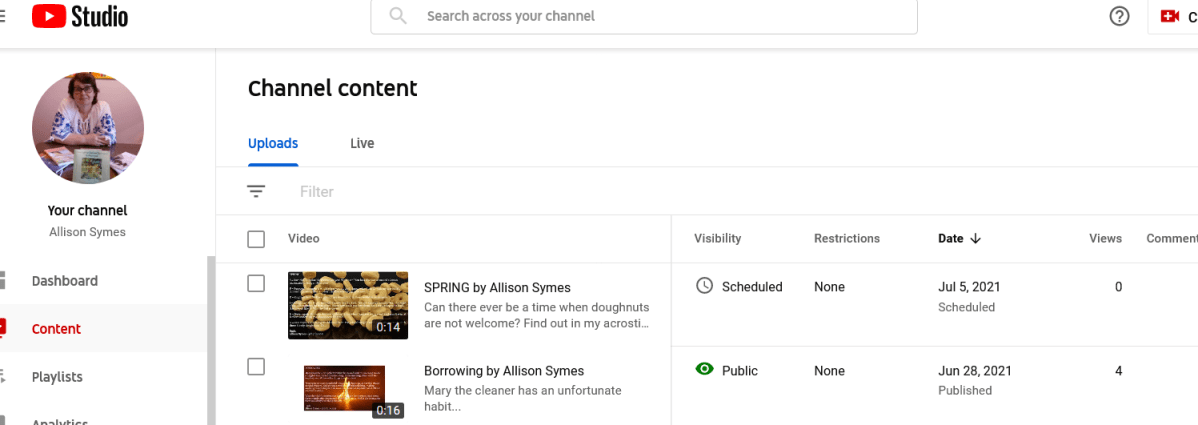The width and height of the screenshot is (1198, 425).
Task: Click the search magnifier icon
Action: (x=398, y=16)
